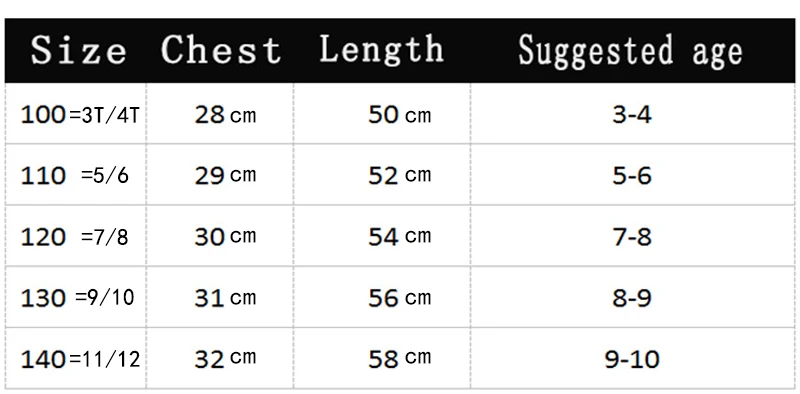This screenshot has width=800, height=394.
Task: Select size 110 =5/6 cell
Action: tap(74, 176)
